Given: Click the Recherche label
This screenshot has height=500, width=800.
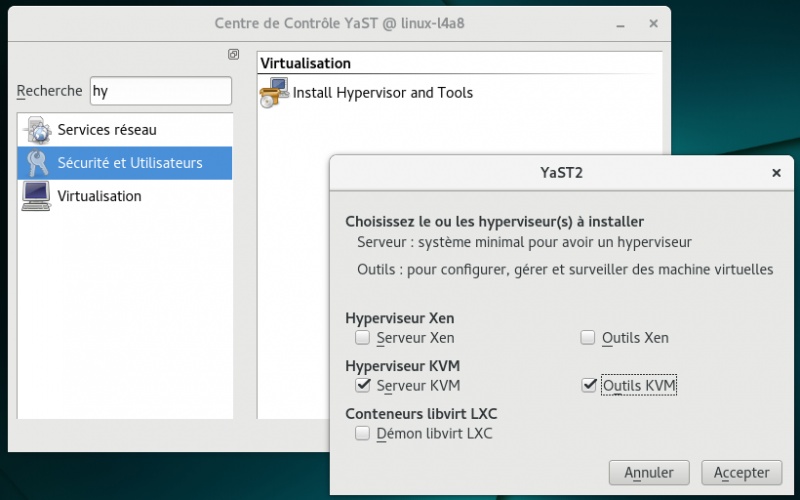Looking at the screenshot, I should point(49,91).
